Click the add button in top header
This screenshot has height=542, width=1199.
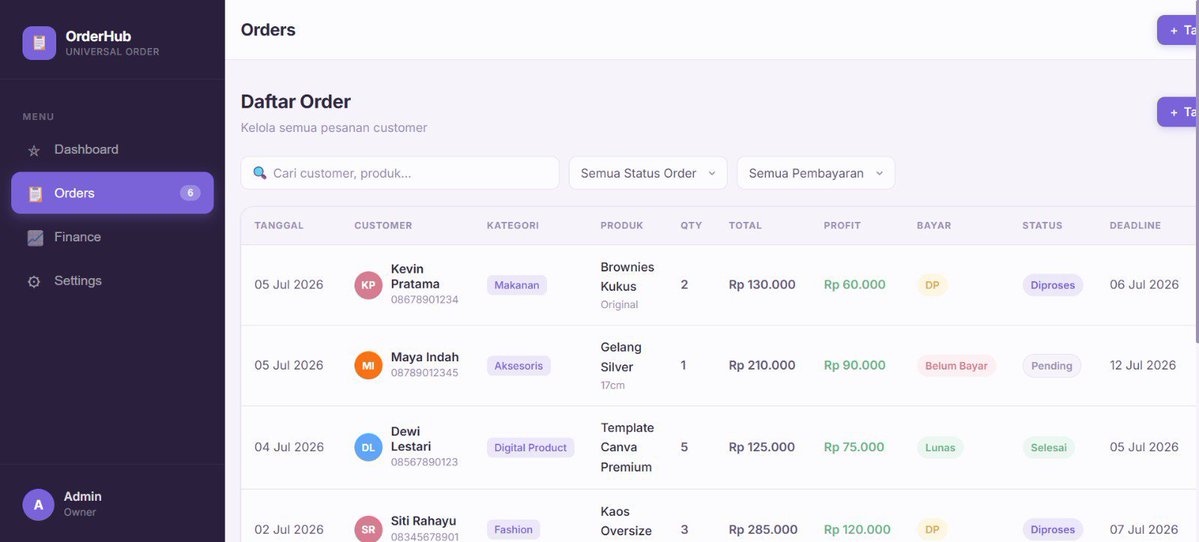(1178, 30)
